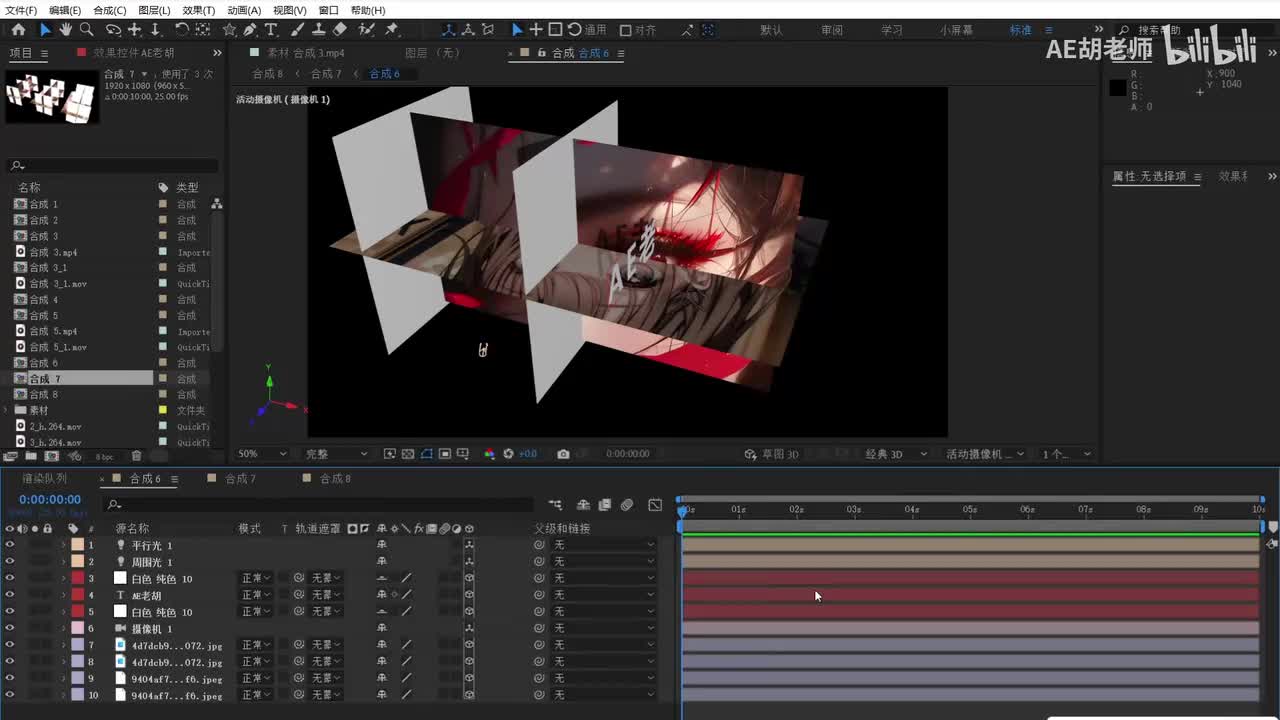Toggle visibility of AE老胡 text layer

(9, 595)
